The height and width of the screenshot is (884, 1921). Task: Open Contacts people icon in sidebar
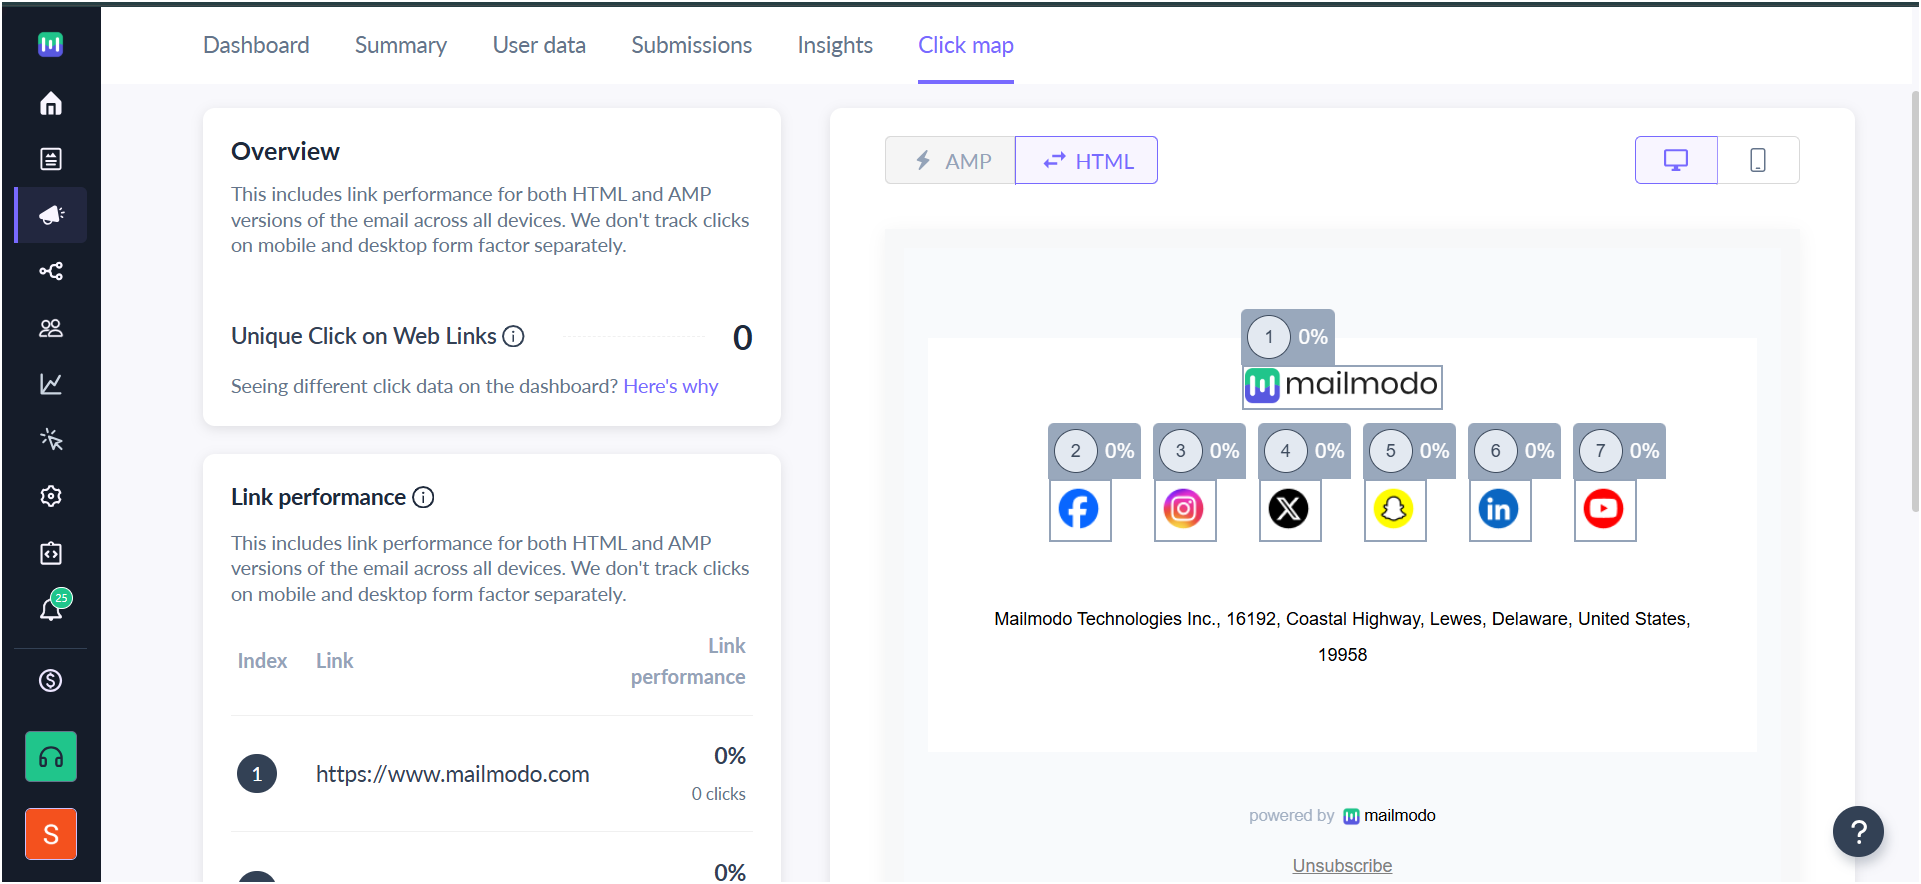tap(50, 328)
